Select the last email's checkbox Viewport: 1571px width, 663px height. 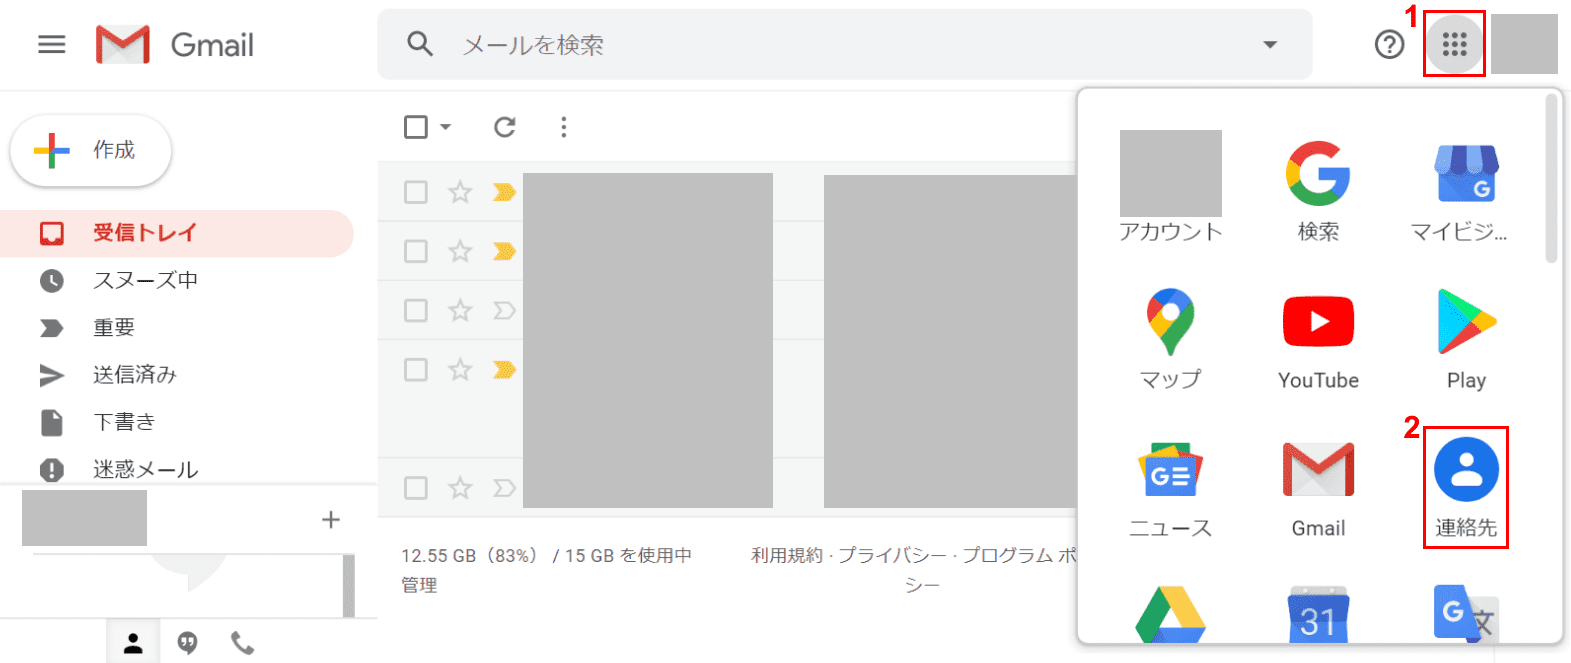(416, 488)
